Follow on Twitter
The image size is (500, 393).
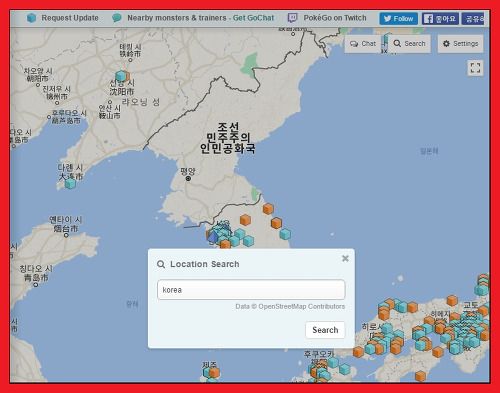pos(398,19)
